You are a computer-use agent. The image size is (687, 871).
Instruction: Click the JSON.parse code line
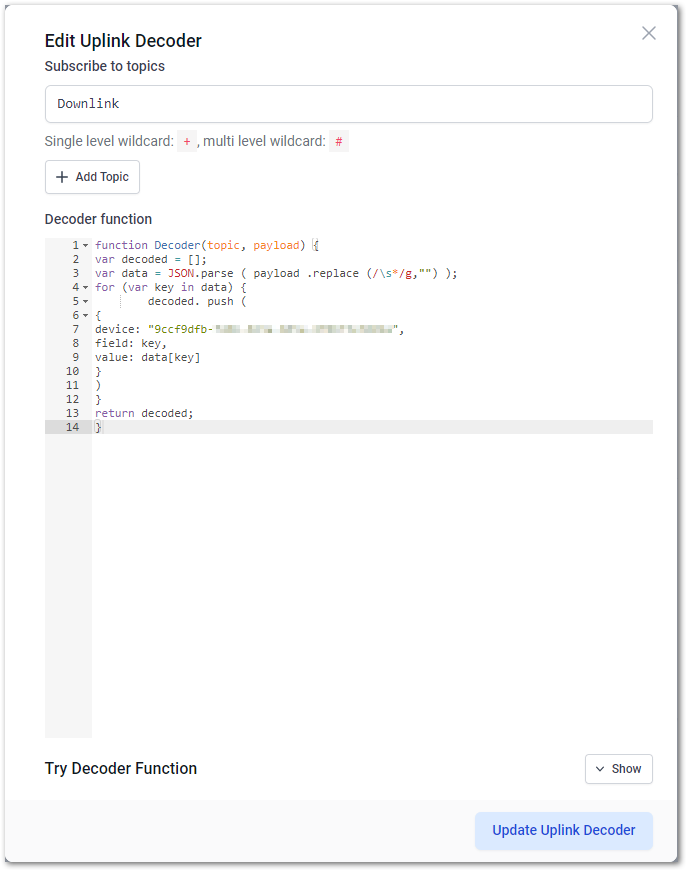tap(276, 273)
